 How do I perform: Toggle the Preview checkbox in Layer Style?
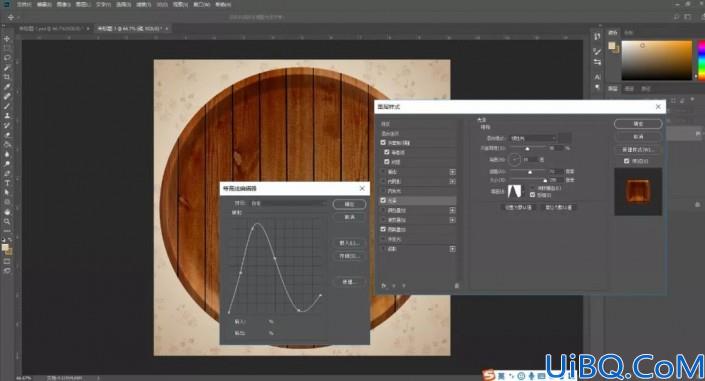[x=626, y=161]
